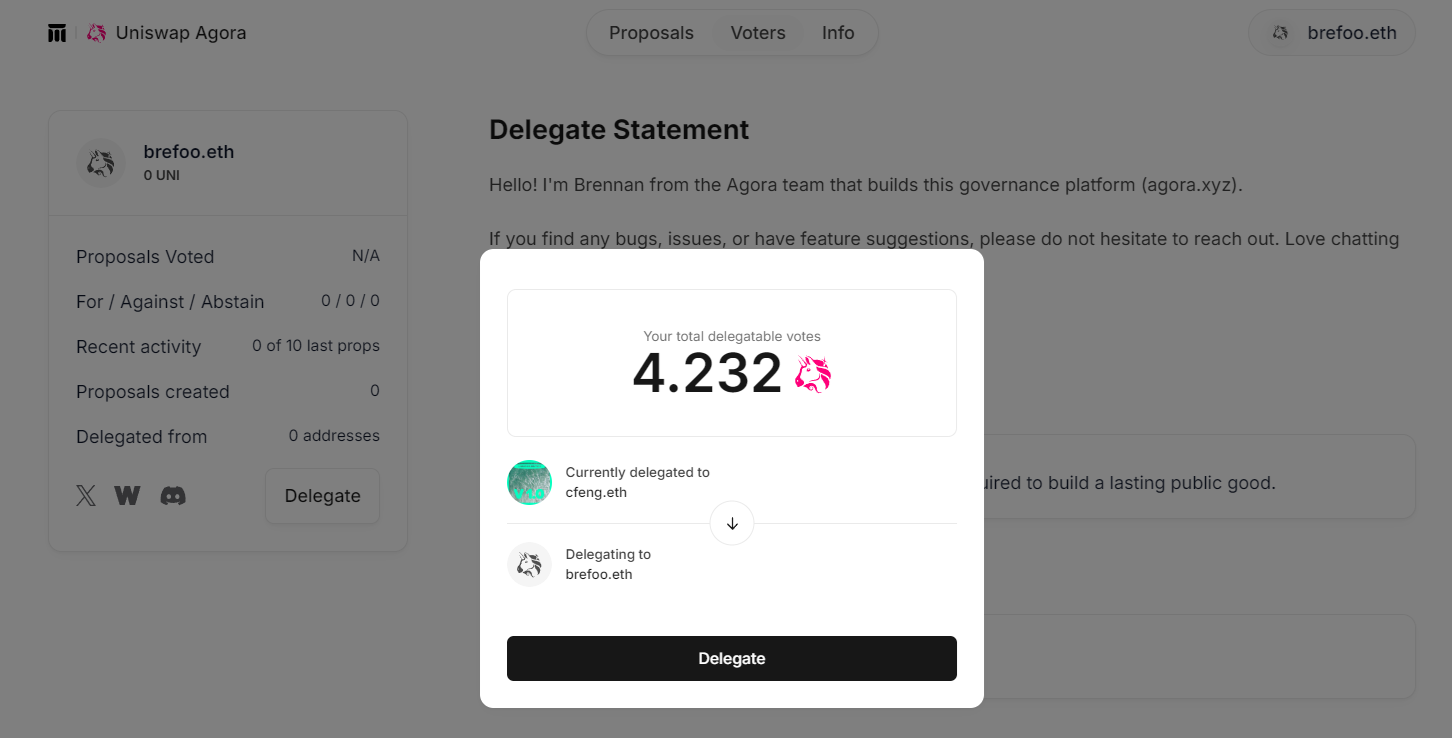Click cfeng.eth's teal avatar

(x=530, y=482)
